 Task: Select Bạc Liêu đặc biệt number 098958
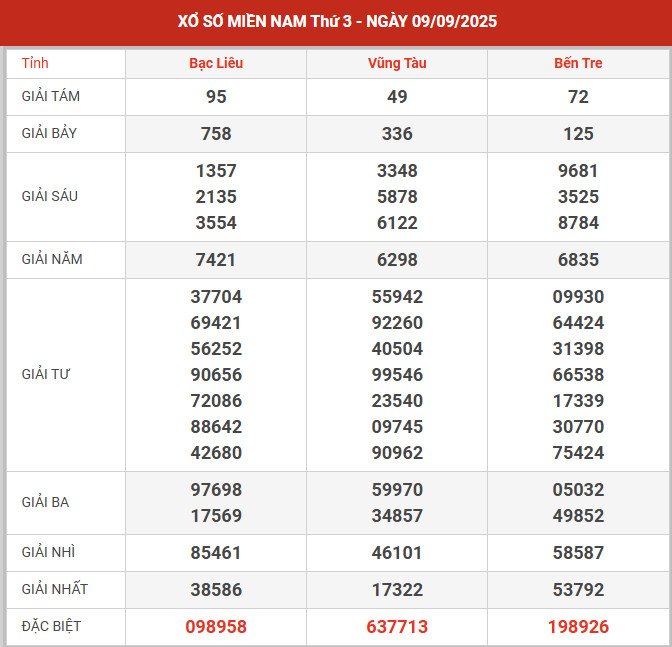pos(216,627)
